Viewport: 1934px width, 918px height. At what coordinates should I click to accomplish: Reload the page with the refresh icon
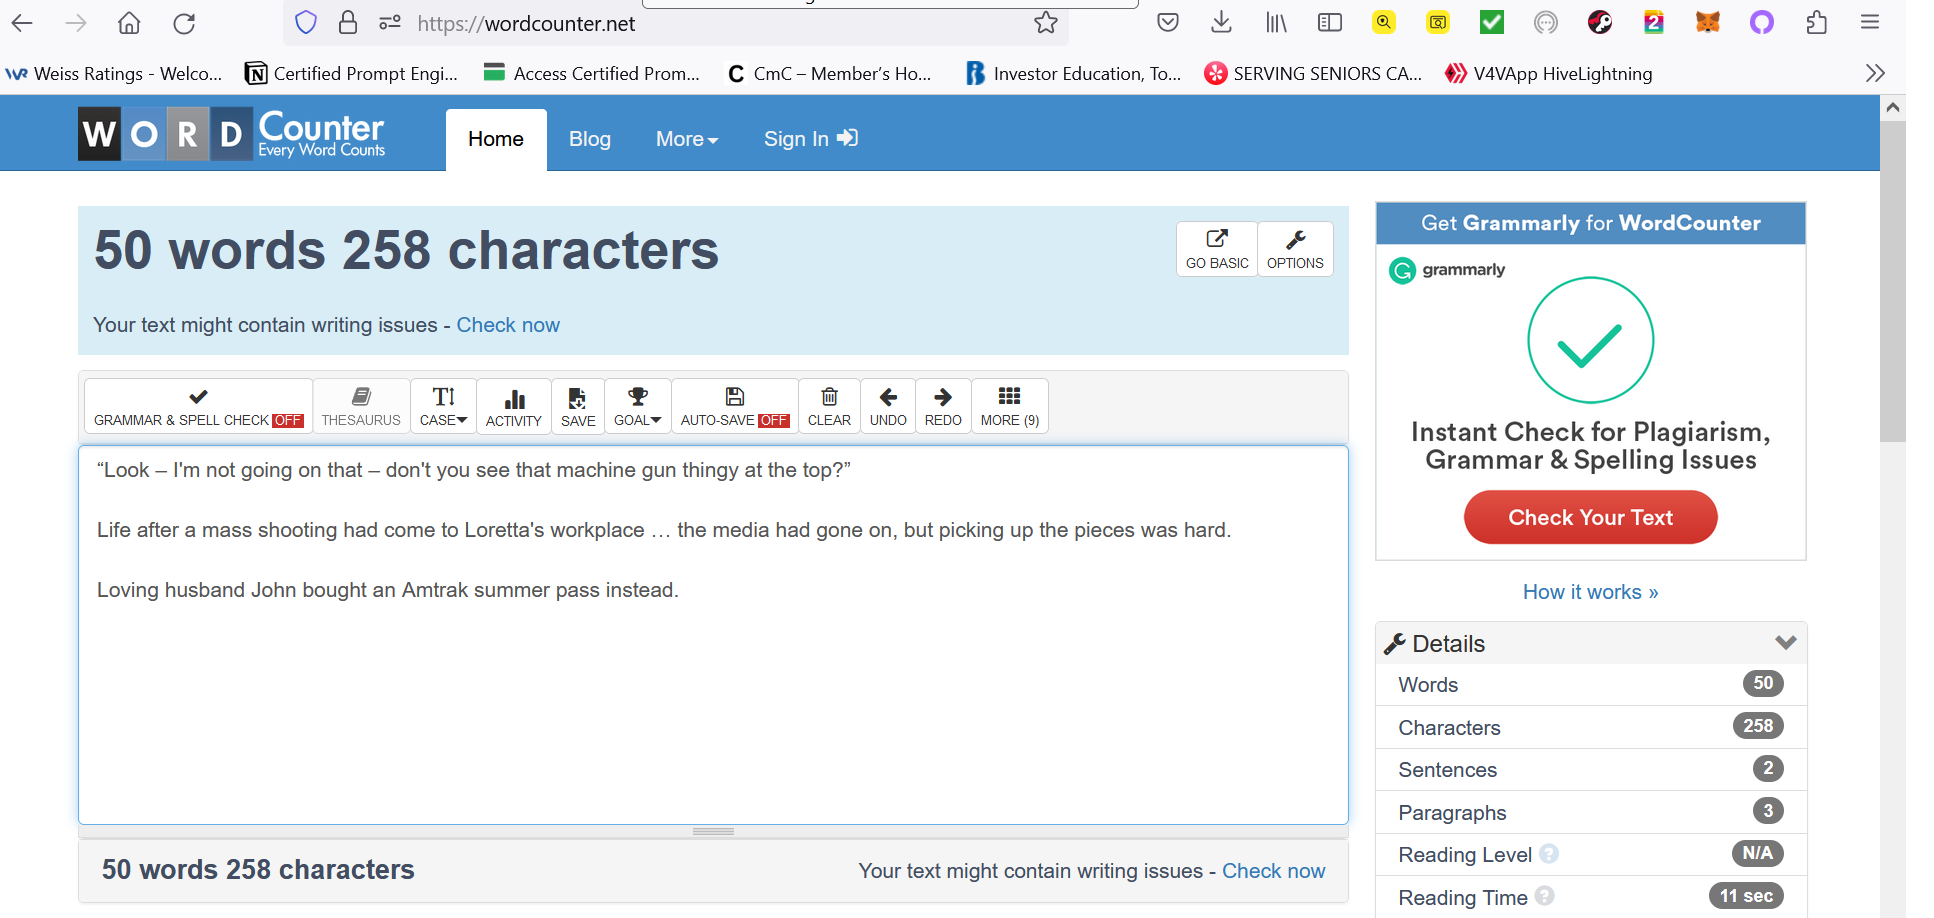coord(184,23)
